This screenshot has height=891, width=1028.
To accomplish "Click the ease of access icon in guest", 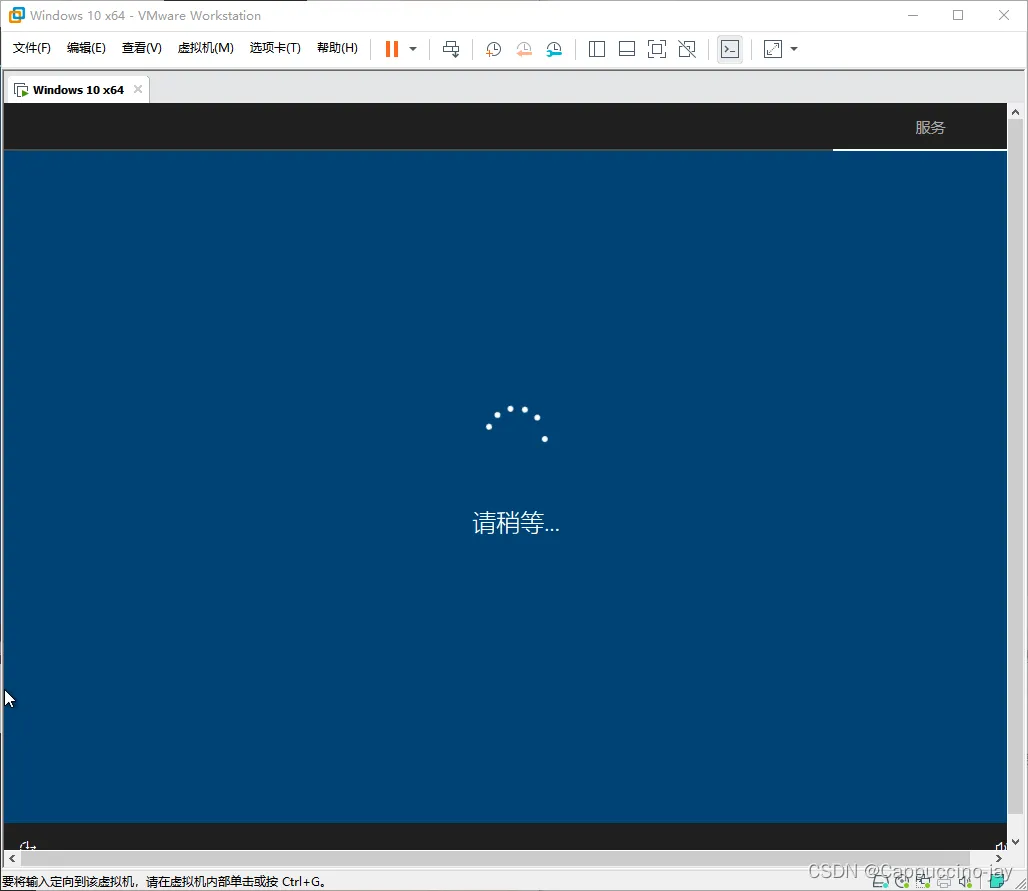I will click(x=28, y=845).
